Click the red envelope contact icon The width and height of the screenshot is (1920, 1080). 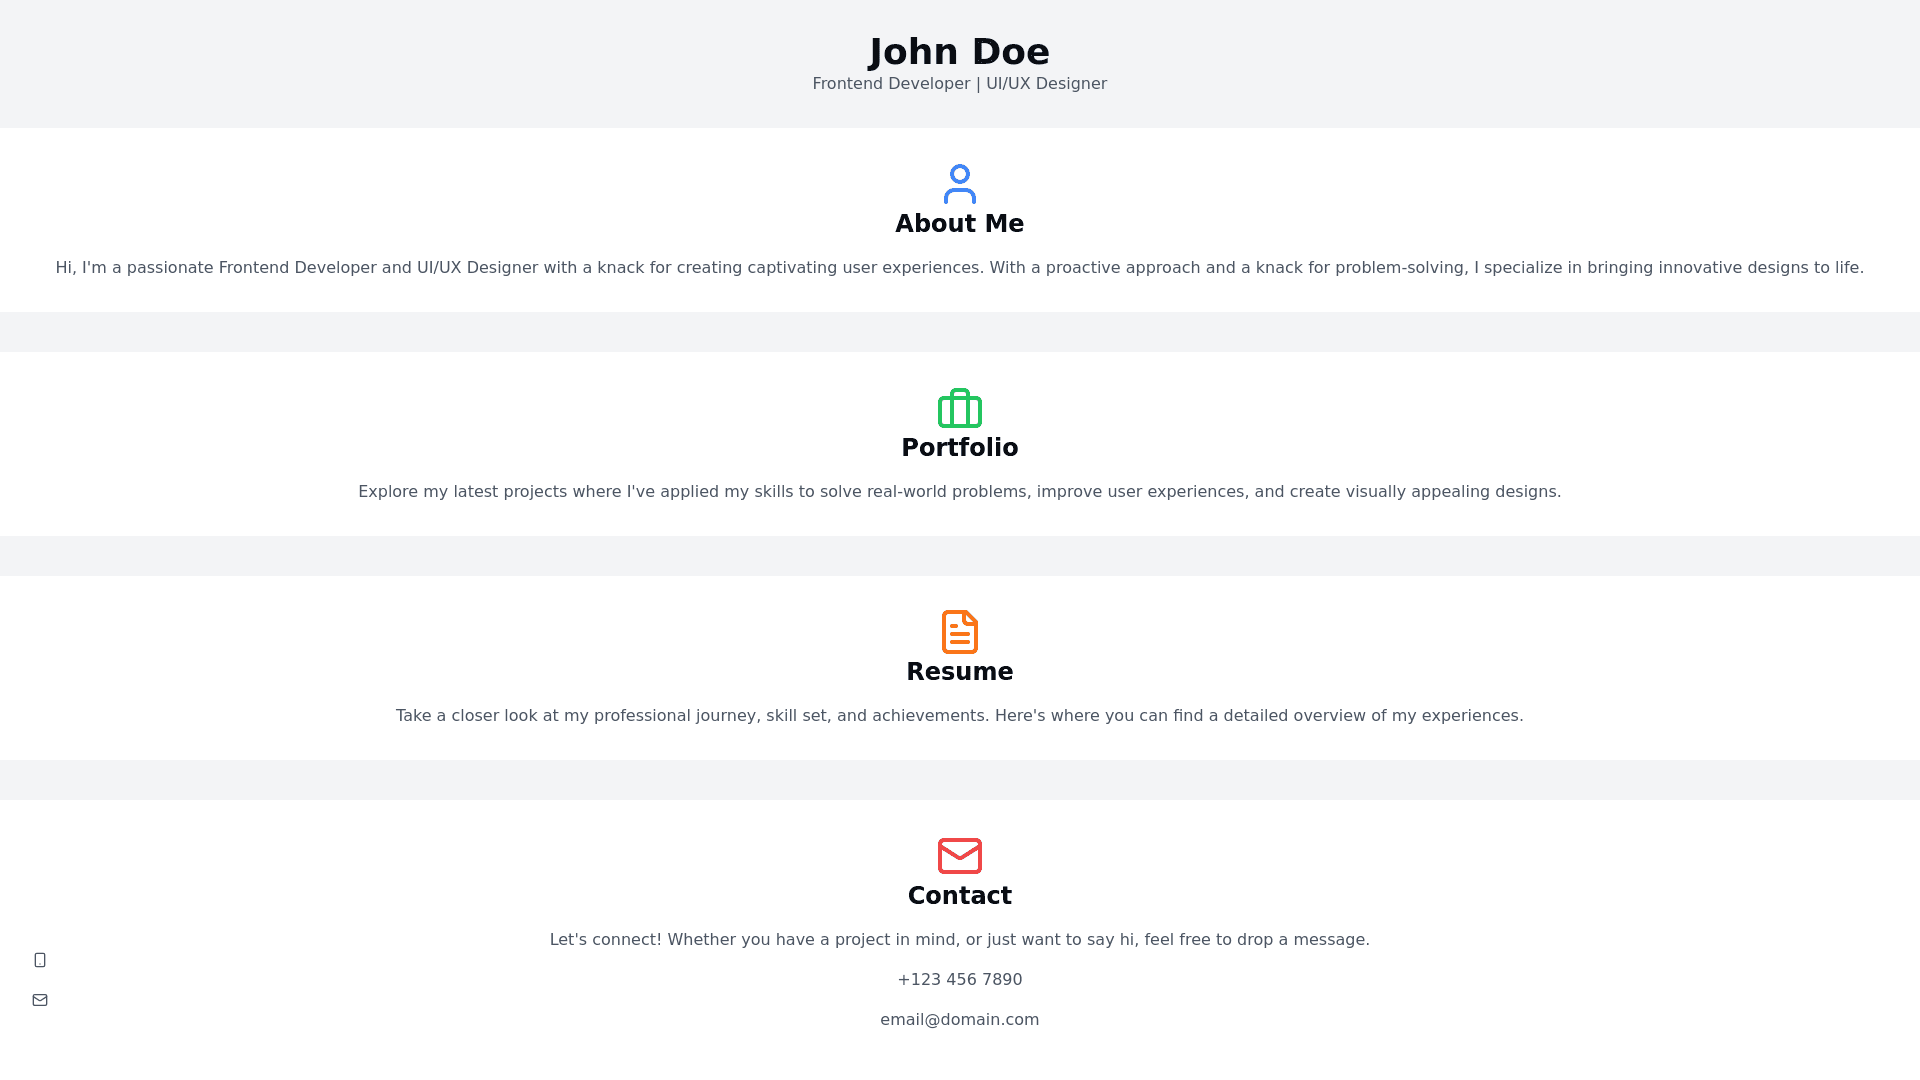coord(959,856)
